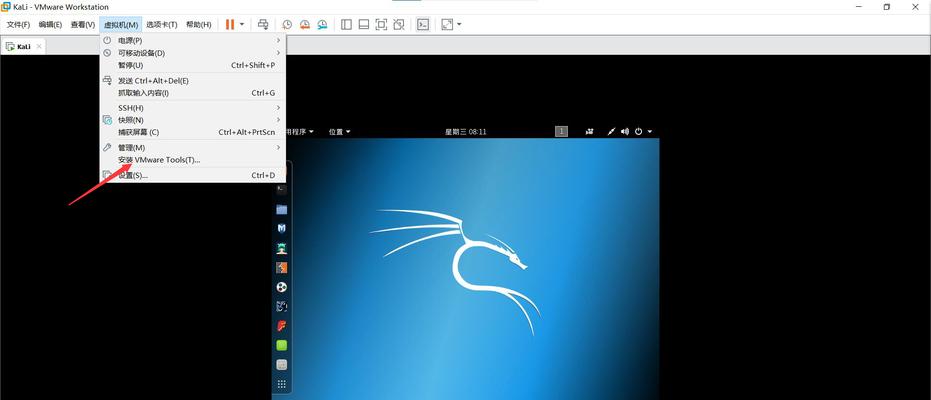
Task: Open the dropdown arrow beside the pause icon
Action: point(242,24)
